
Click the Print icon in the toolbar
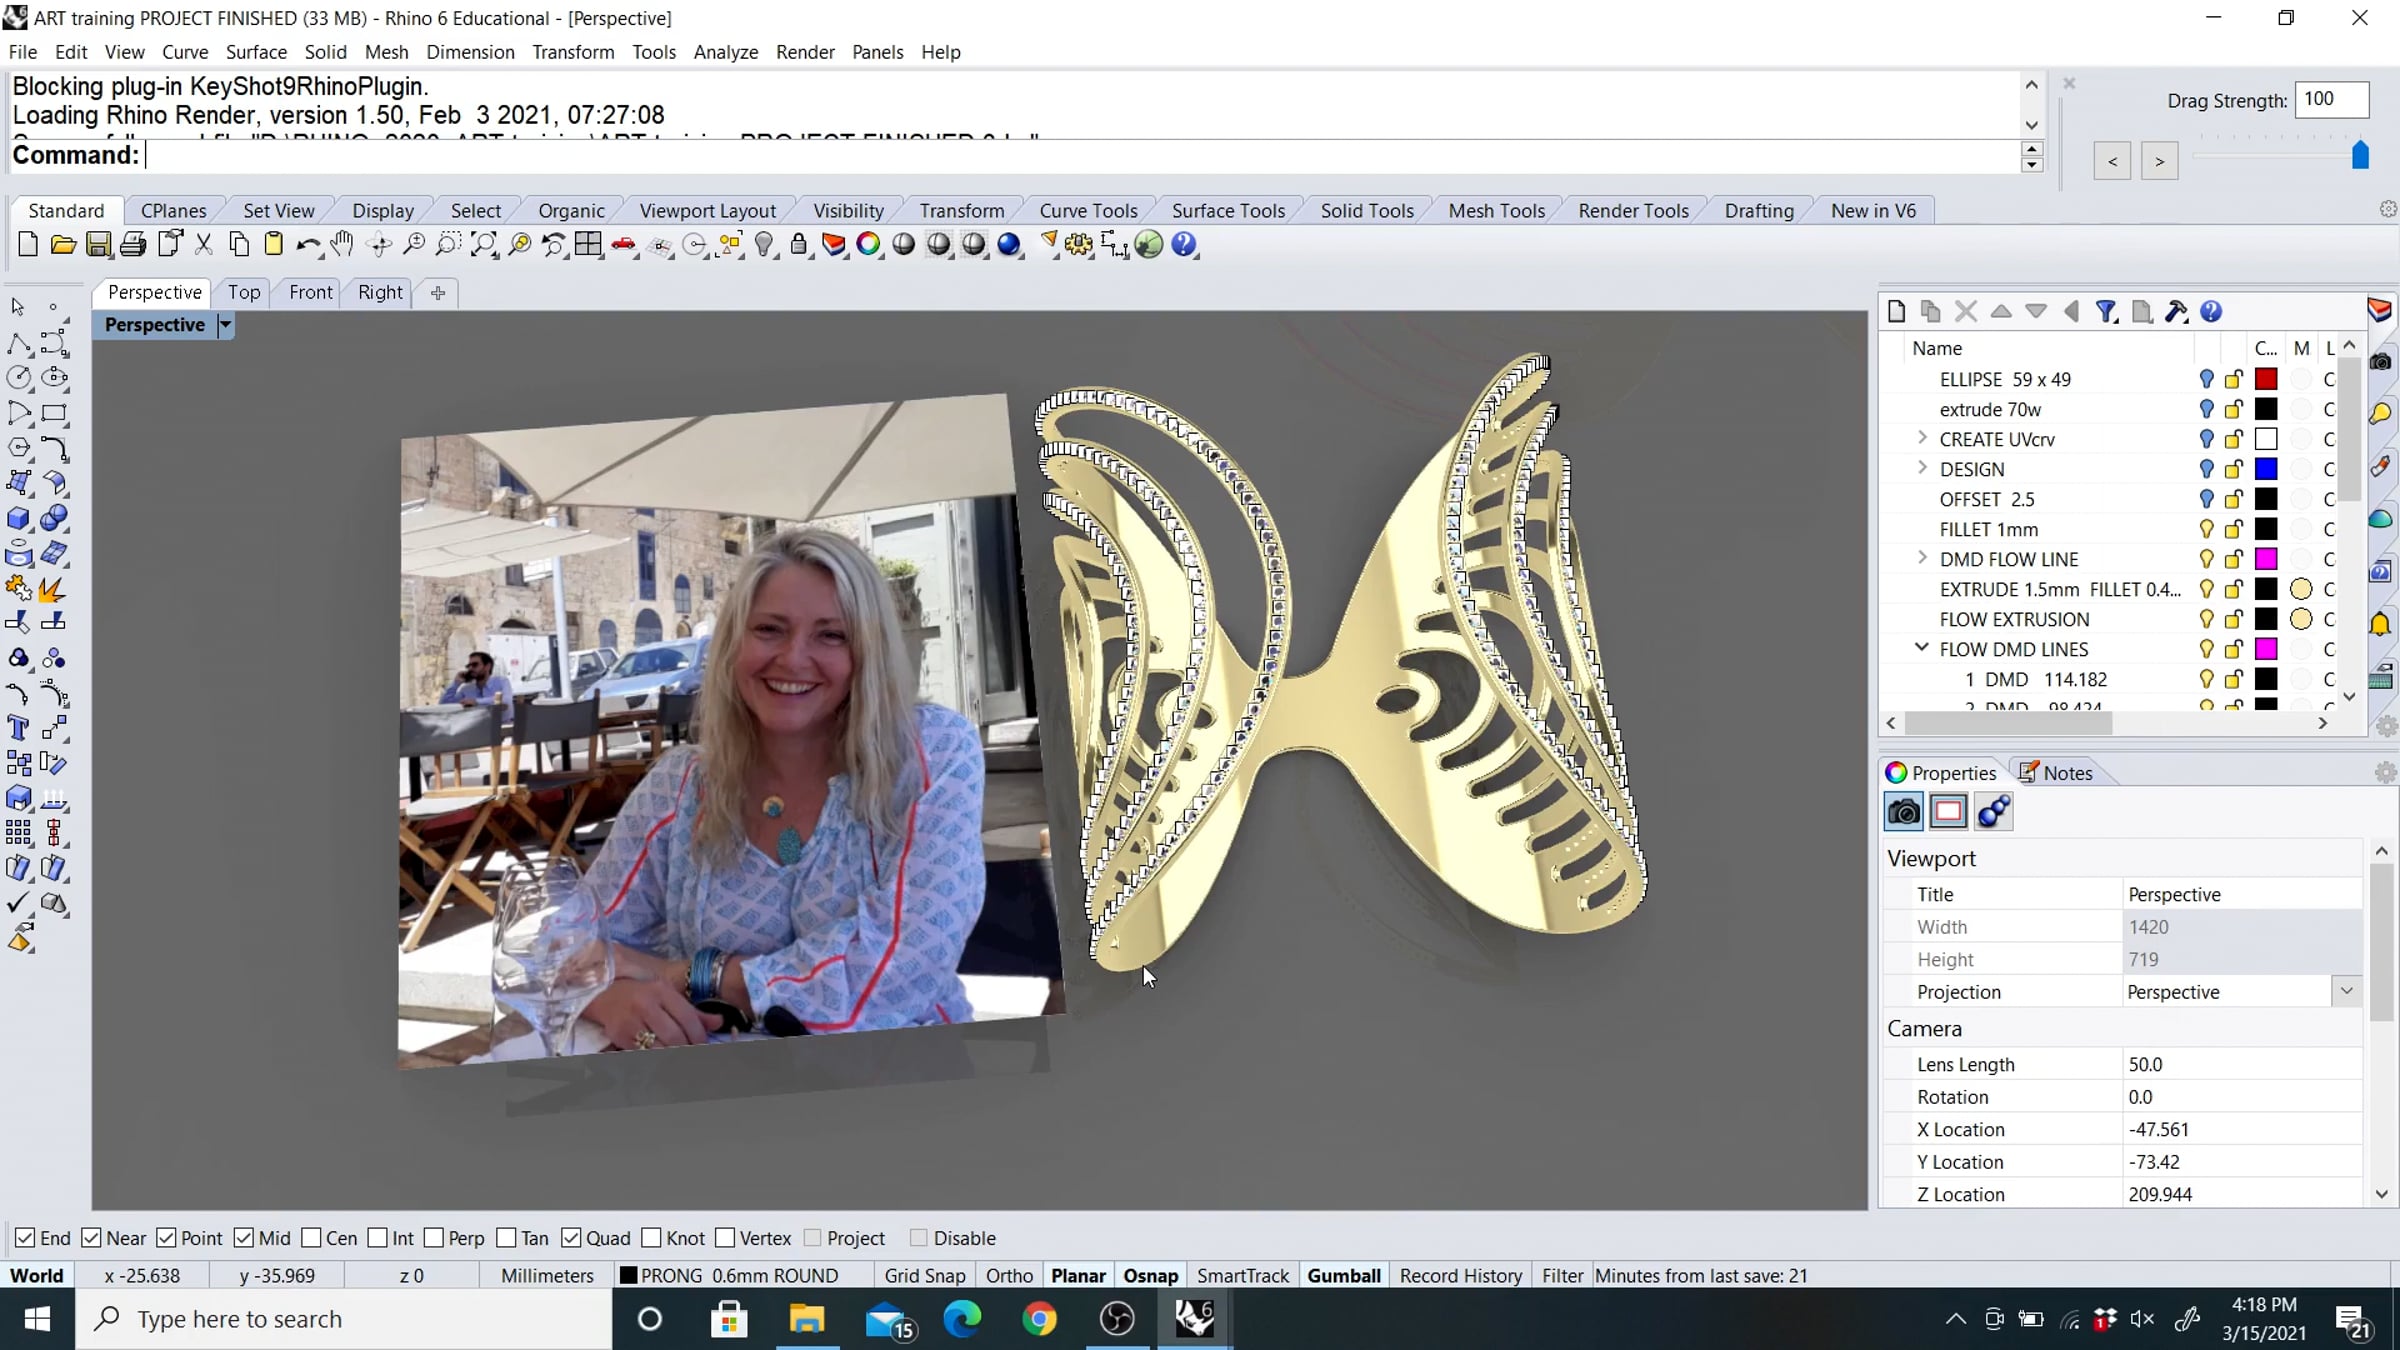pos(133,245)
